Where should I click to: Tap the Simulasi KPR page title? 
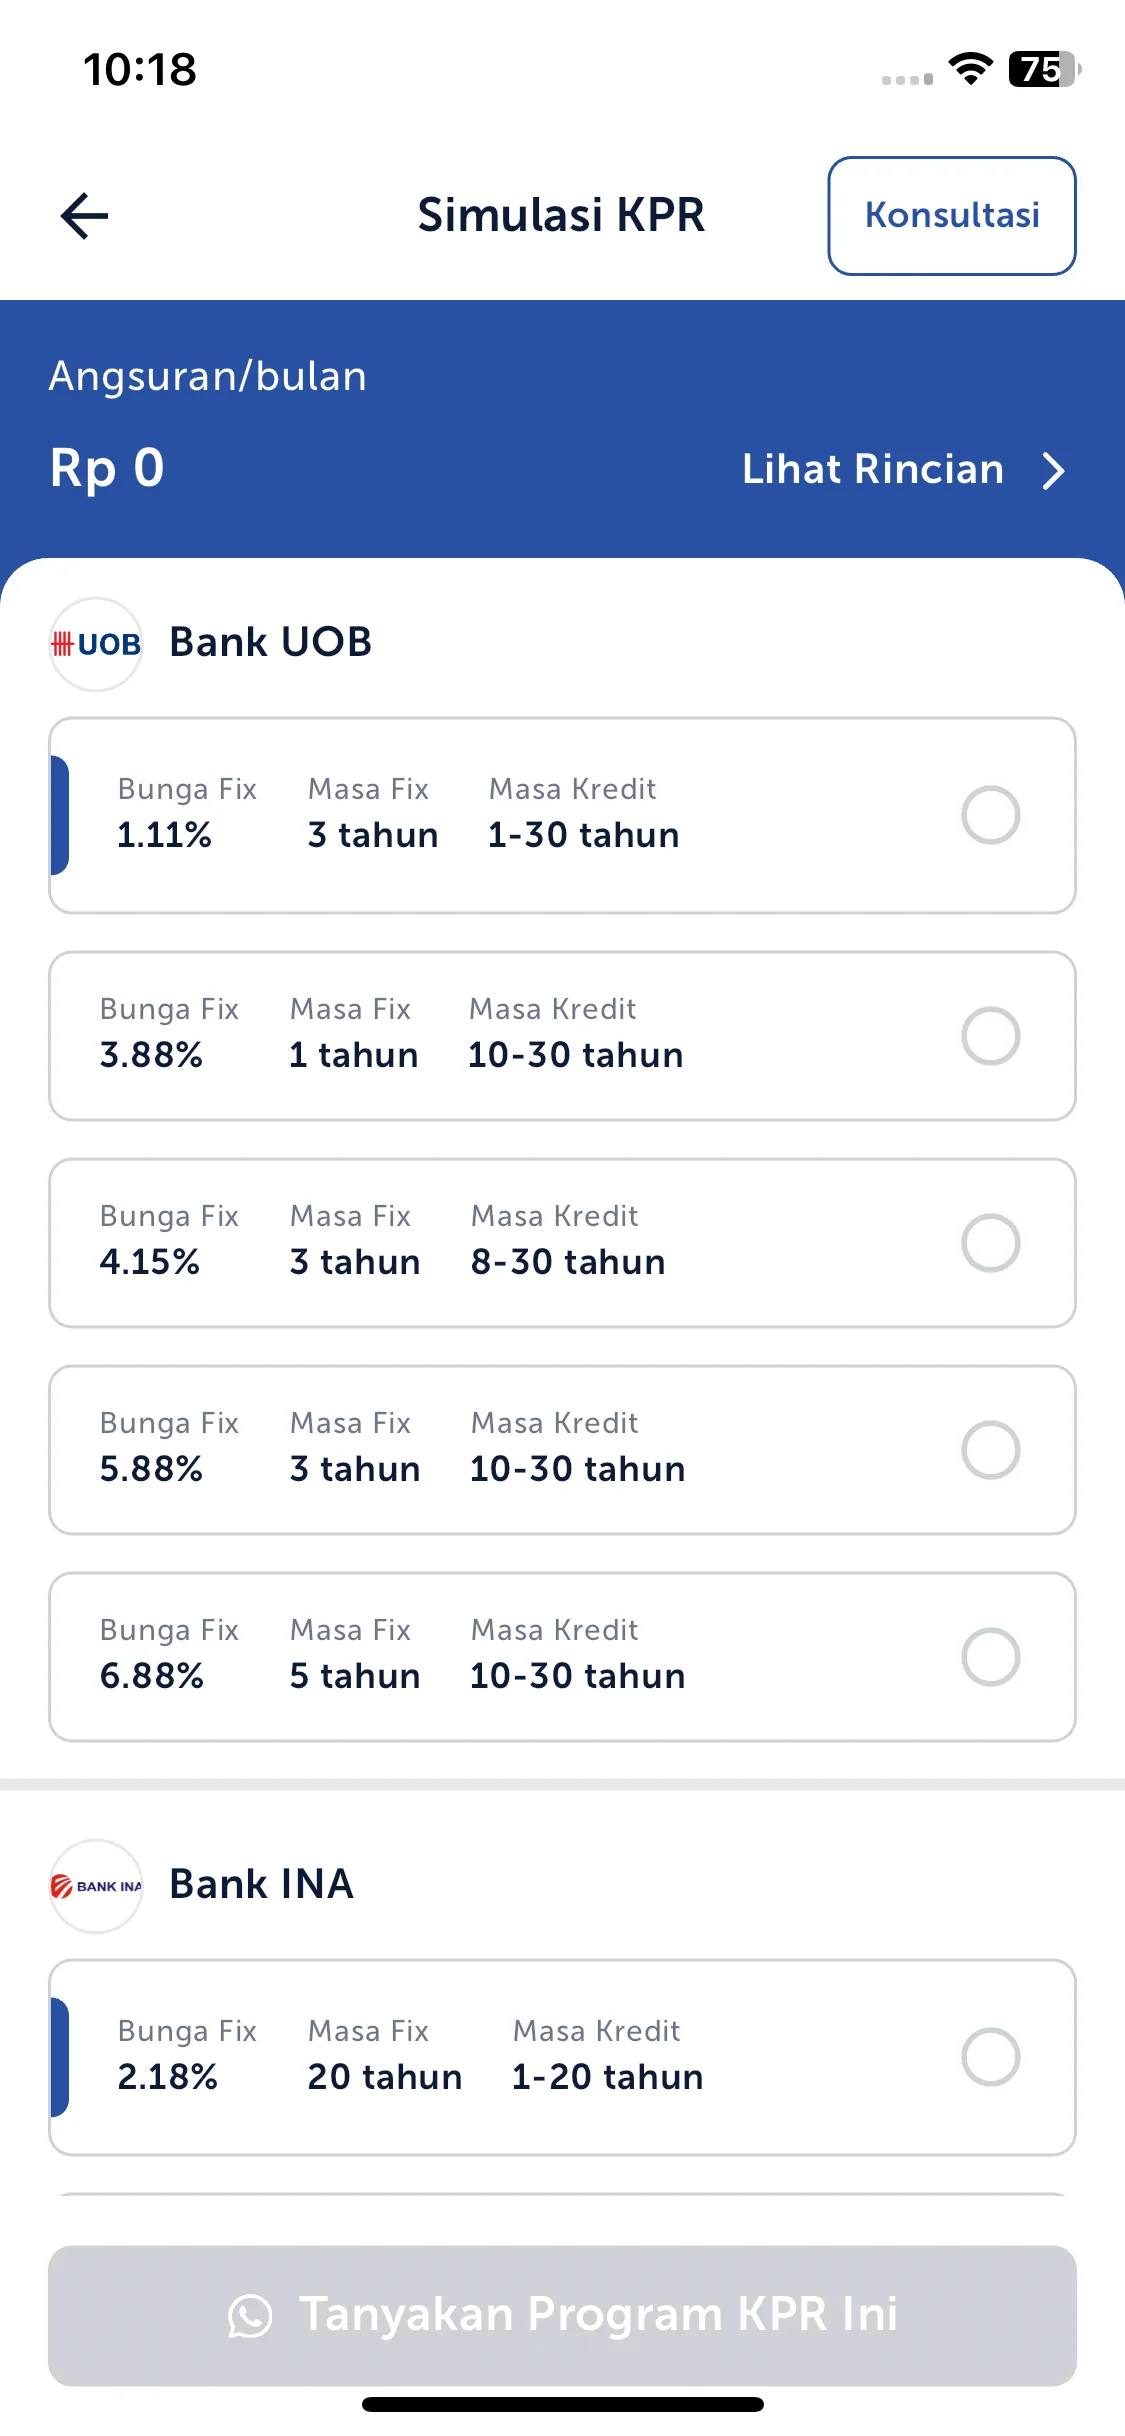point(561,215)
